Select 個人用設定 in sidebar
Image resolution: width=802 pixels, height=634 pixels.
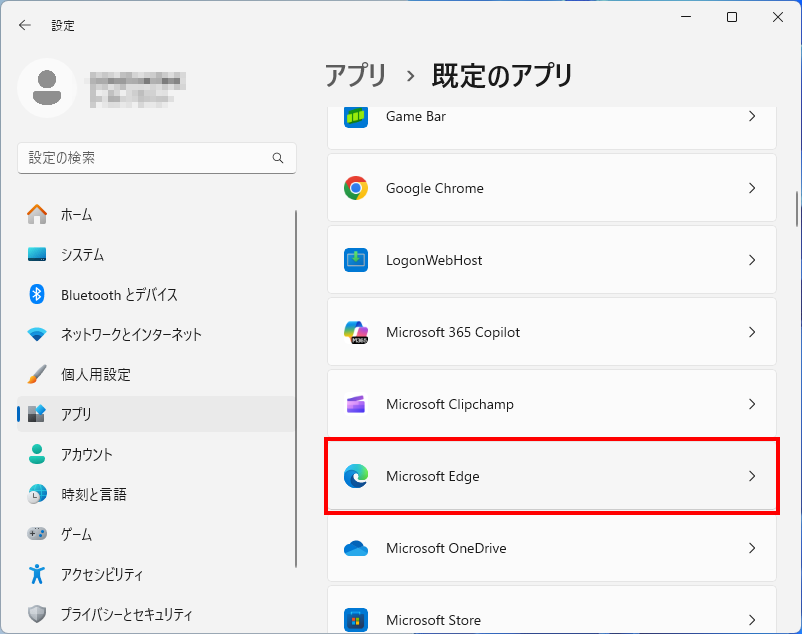156,374
